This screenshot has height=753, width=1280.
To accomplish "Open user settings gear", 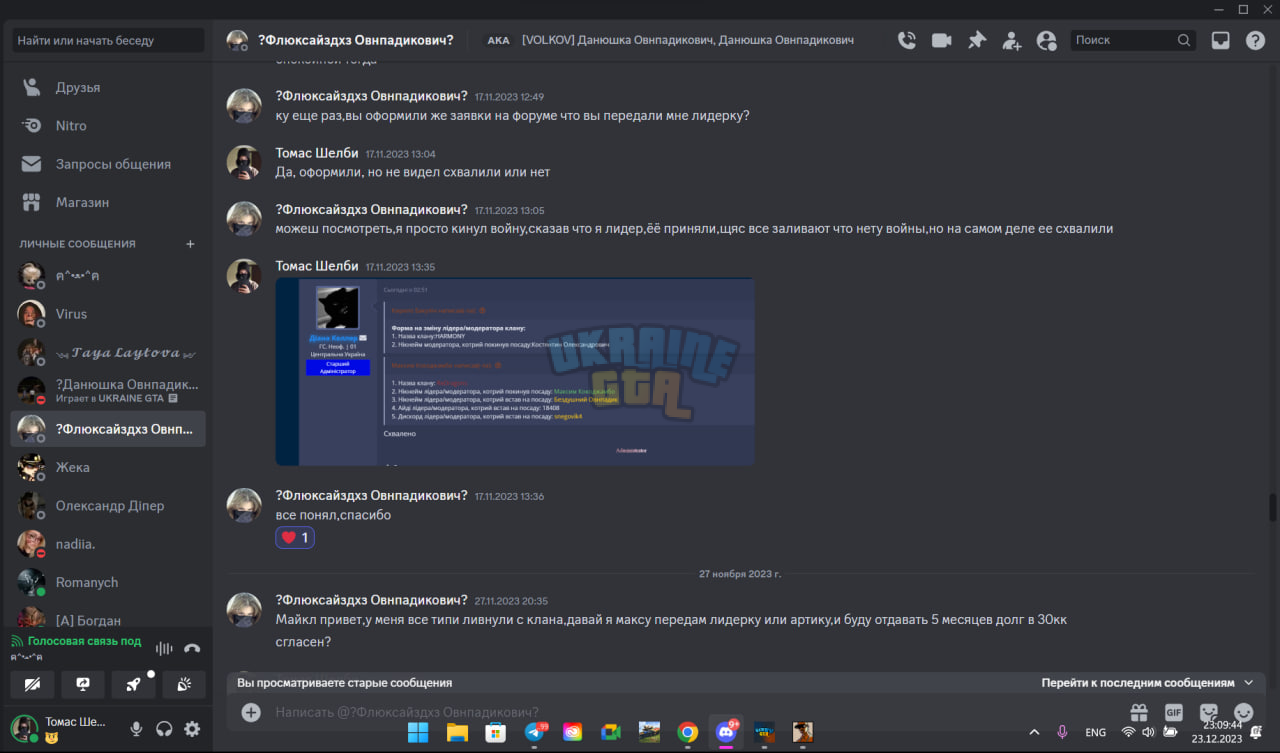I will click(192, 729).
